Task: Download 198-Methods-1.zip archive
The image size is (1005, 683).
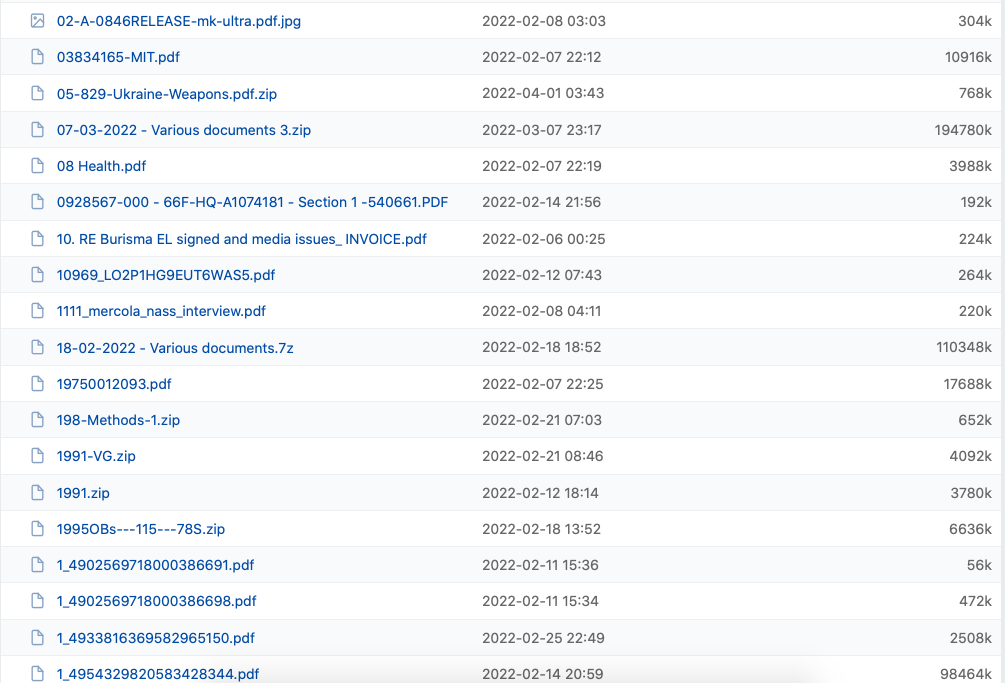Action: click(x=118, y=420)
